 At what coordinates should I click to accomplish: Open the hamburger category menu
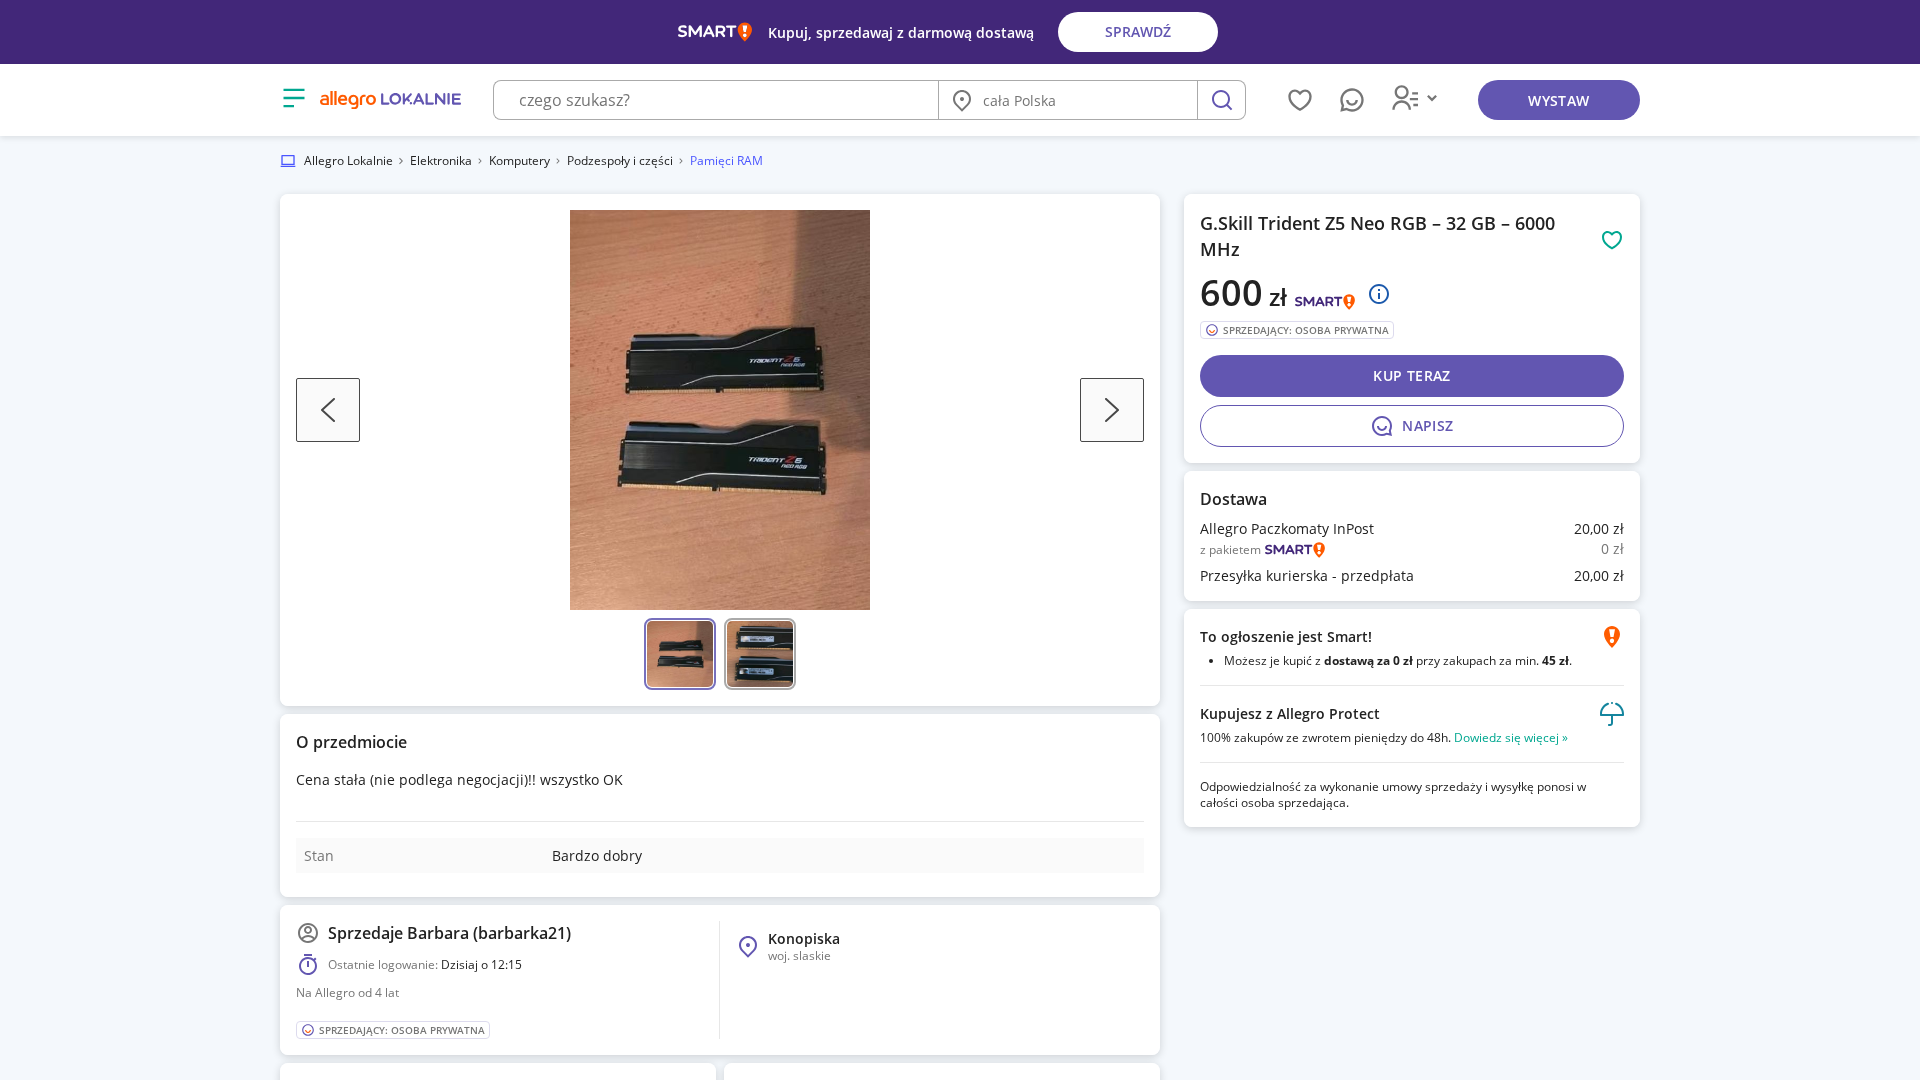point(293,98)
